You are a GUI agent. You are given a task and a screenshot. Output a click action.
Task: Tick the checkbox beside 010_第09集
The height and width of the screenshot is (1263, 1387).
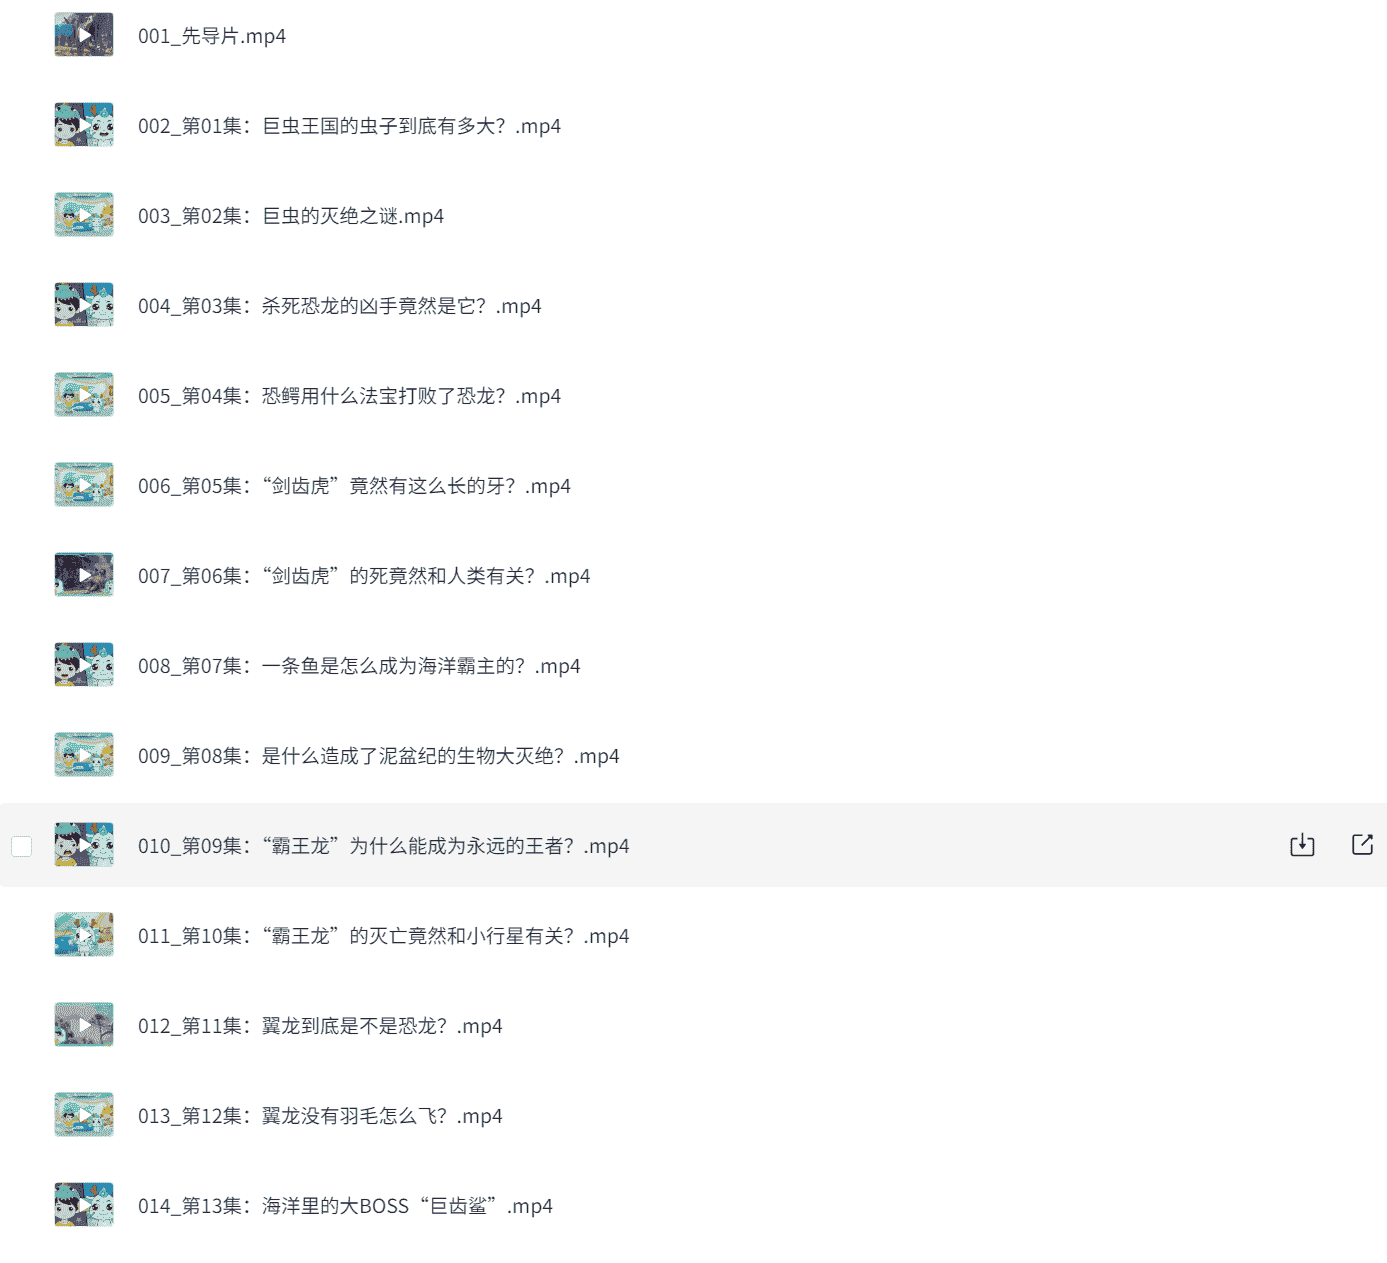click(x=21, y=846)
